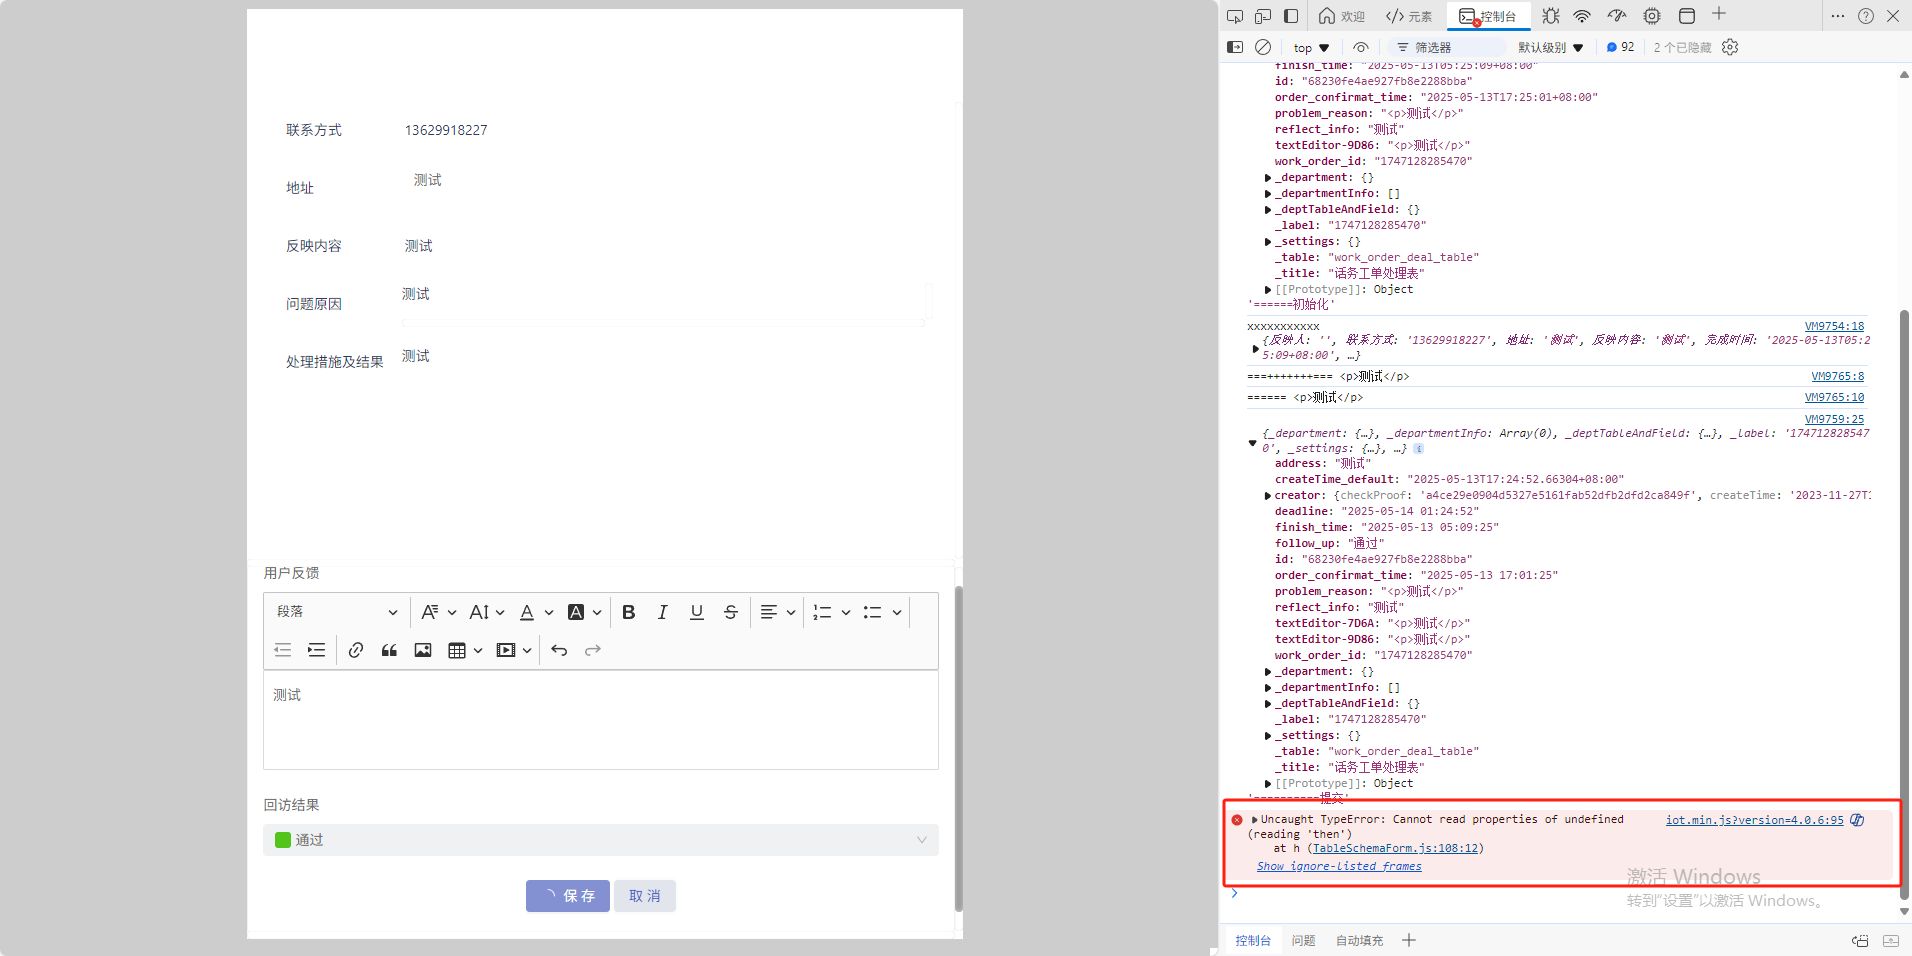
Task: Click into the 筛选器 console filter field
Action: coord(1450,47)
